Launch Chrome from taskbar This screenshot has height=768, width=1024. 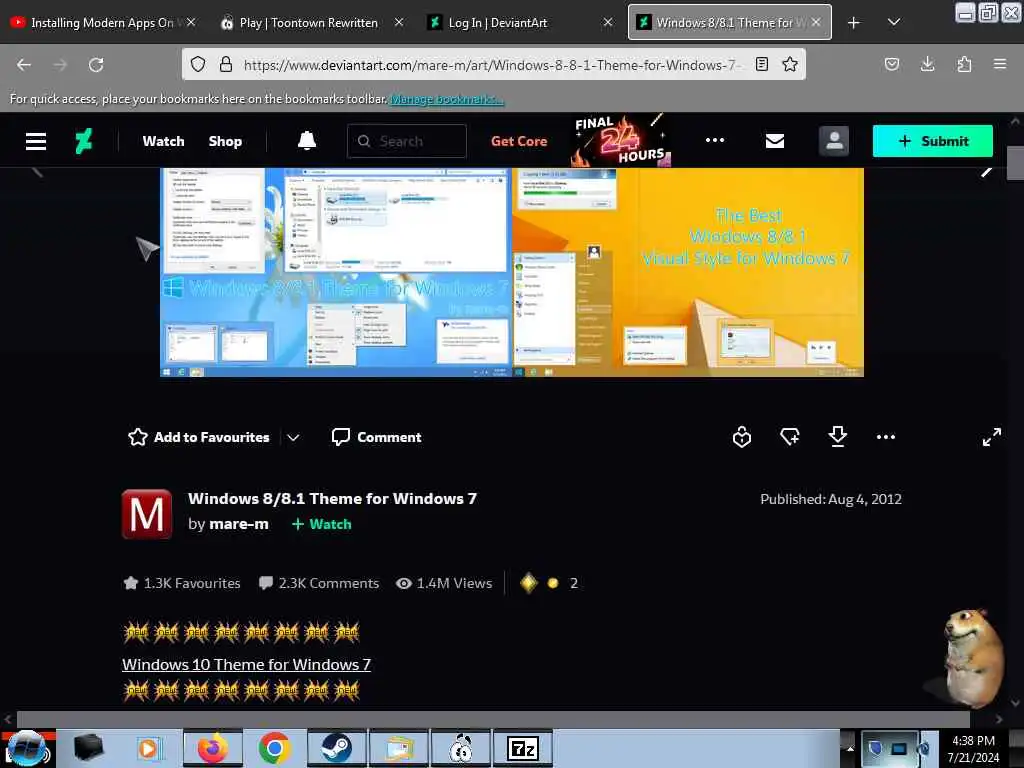[x=274, y=748]
